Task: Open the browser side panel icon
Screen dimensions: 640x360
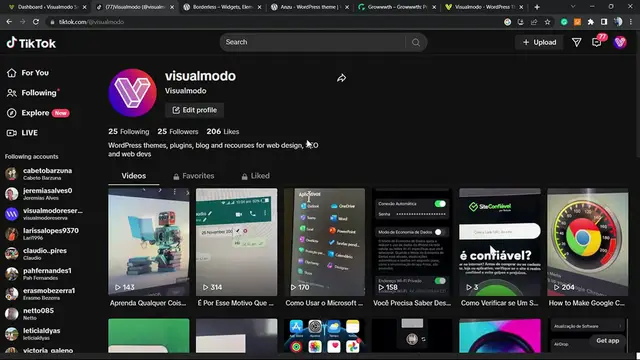Action: [604, 22]
